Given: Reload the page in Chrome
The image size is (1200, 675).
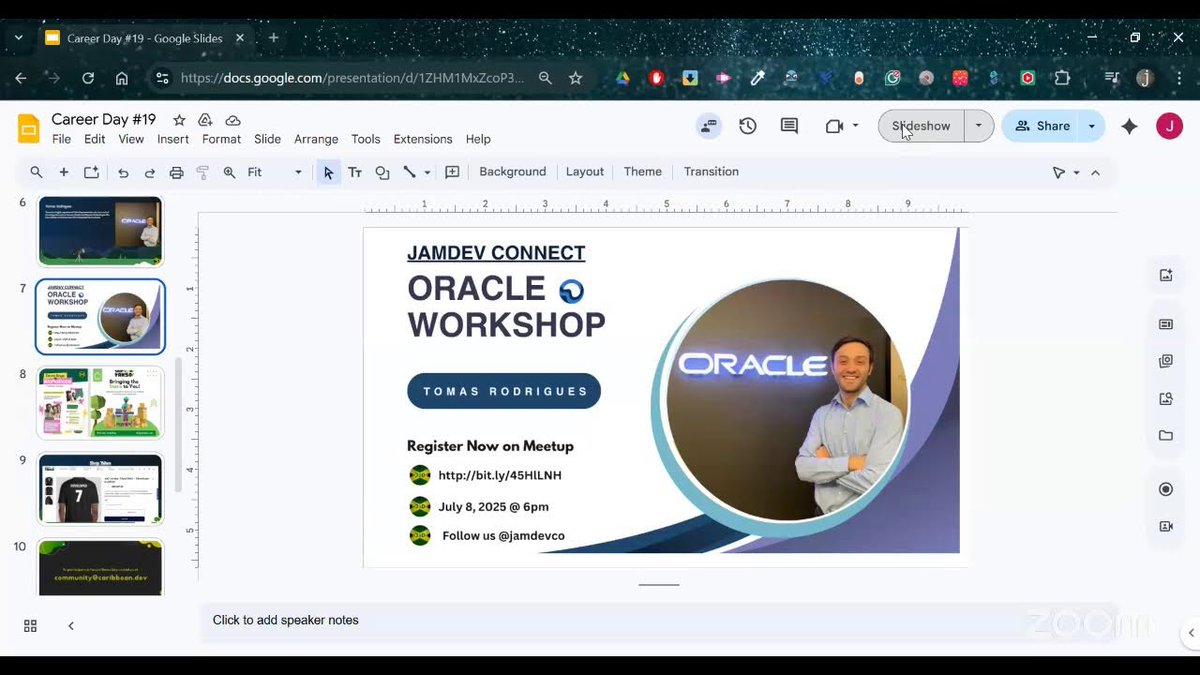Looking at the screenshot, I should [x=88, y=78].
